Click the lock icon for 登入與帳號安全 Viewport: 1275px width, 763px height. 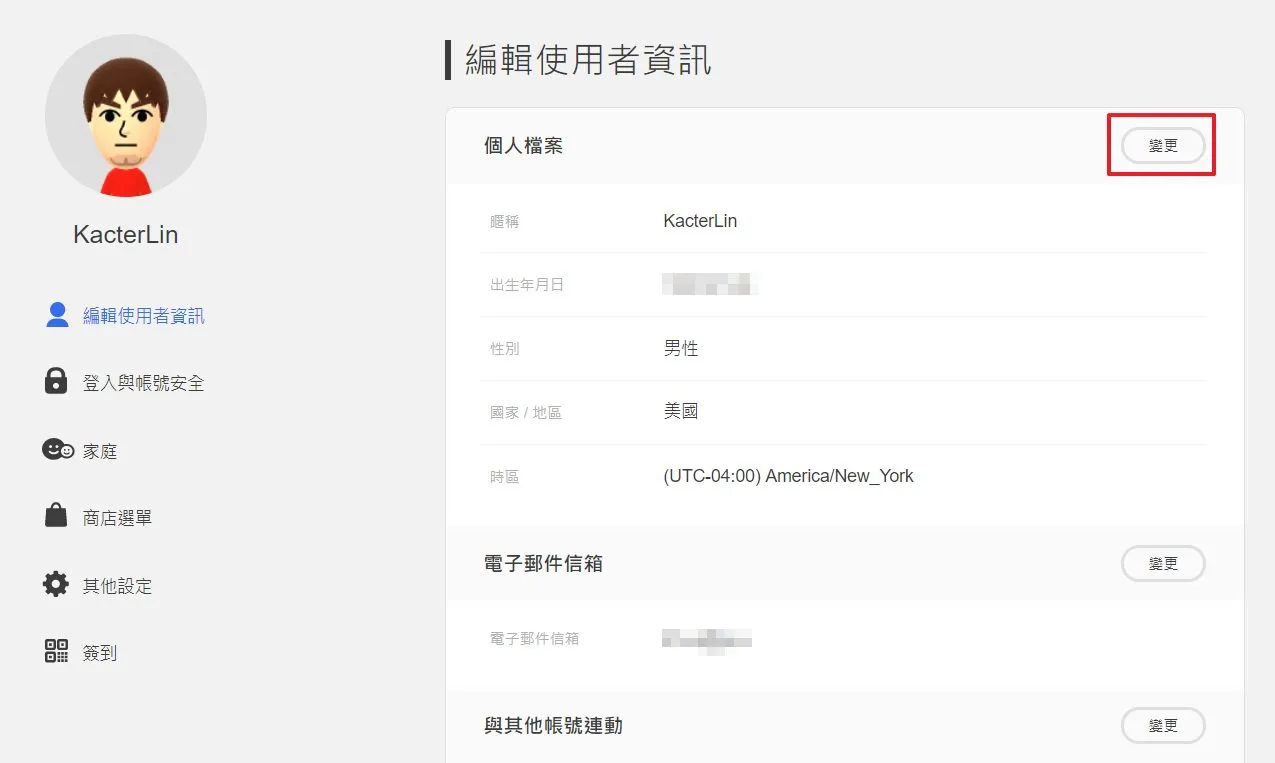click(x=56, y=381)
